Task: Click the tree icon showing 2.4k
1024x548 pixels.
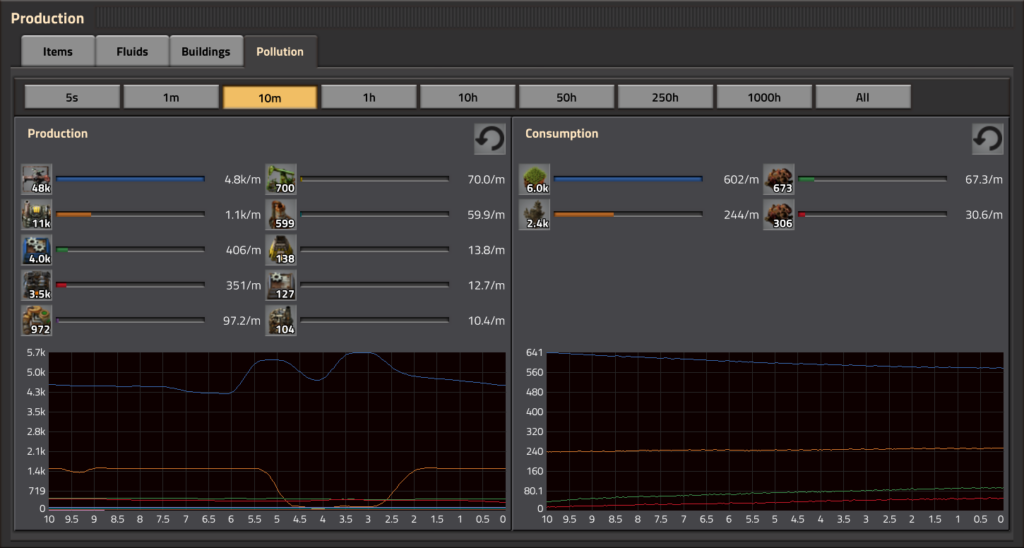Action: point(534,215)
